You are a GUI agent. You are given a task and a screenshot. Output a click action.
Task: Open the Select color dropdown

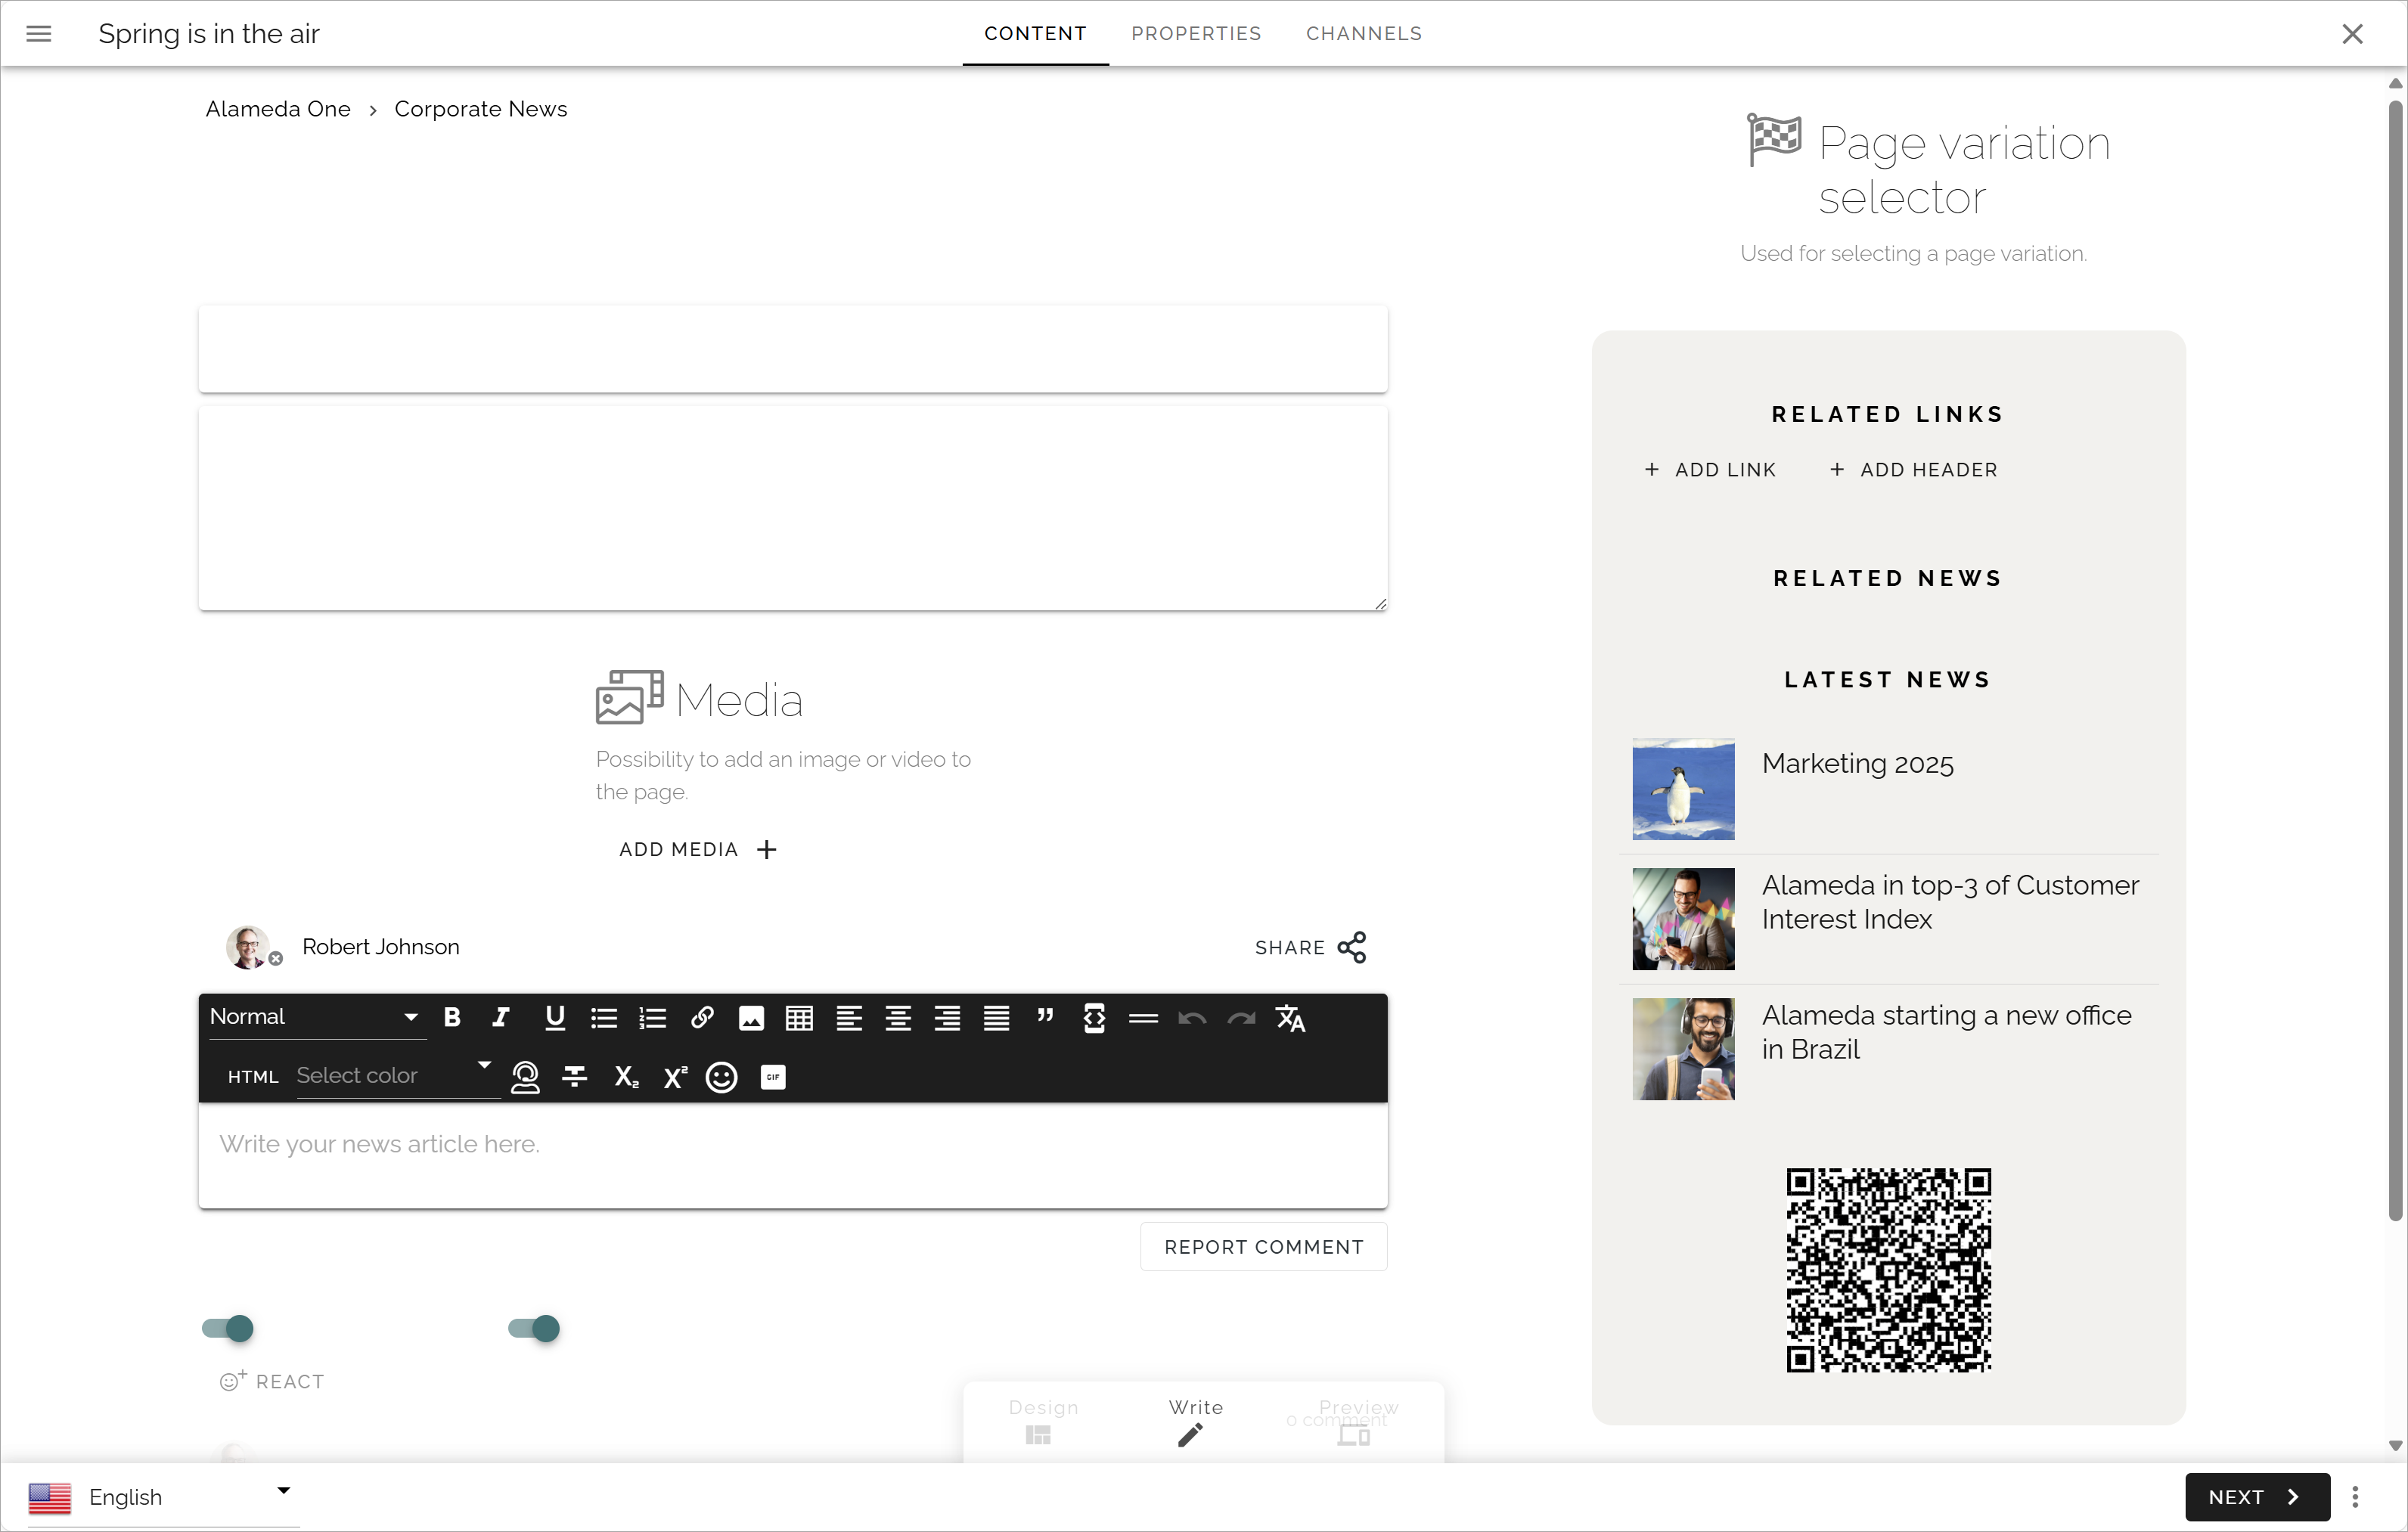(x=397, y=1076)
